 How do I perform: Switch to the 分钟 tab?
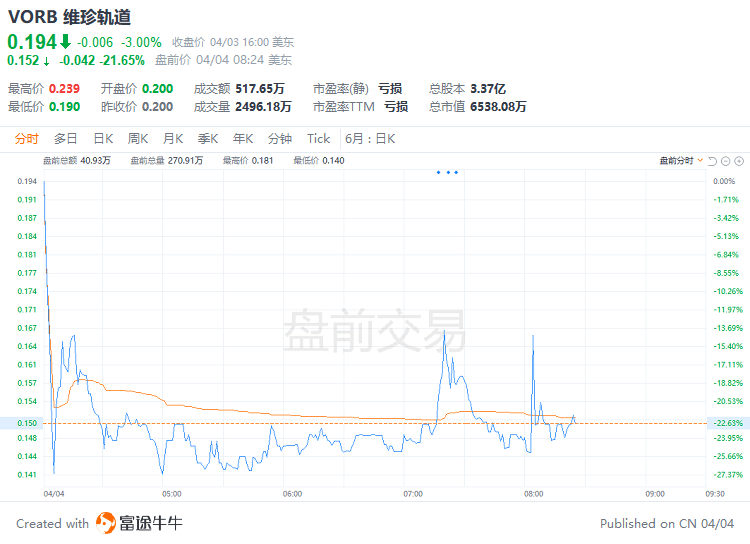coord(280,139)
